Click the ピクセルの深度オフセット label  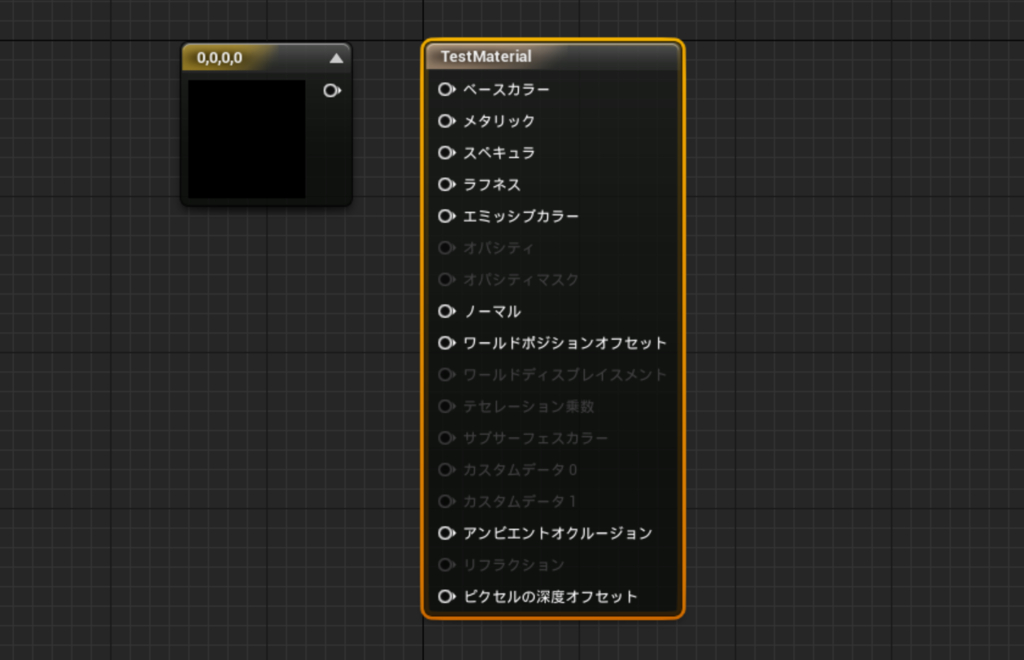(x=550, y=597)
